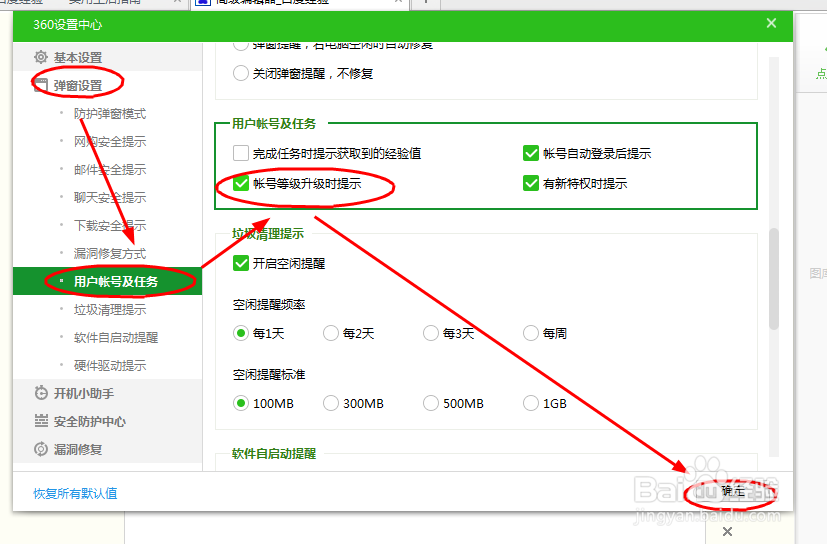The image size is (827, 544).
Task: Click the 漏洞修复 icon
Action: [41, 449]
